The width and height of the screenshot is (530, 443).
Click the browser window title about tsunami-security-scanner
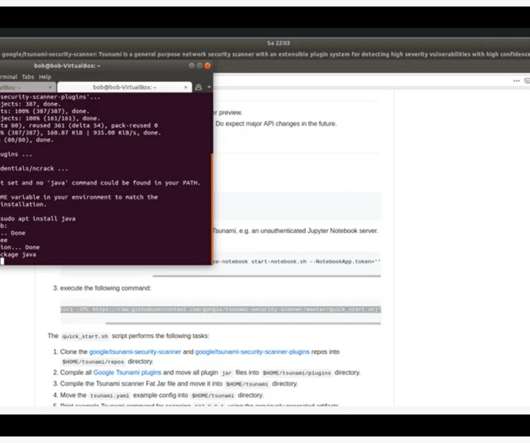[x=265, y=54]
